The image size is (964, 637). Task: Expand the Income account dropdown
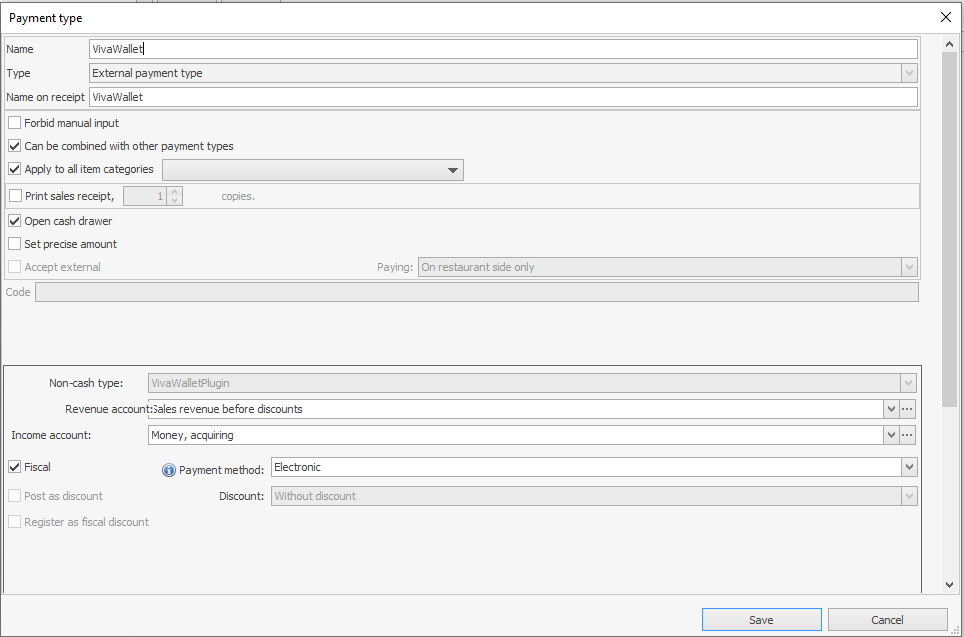click(890, 435)
